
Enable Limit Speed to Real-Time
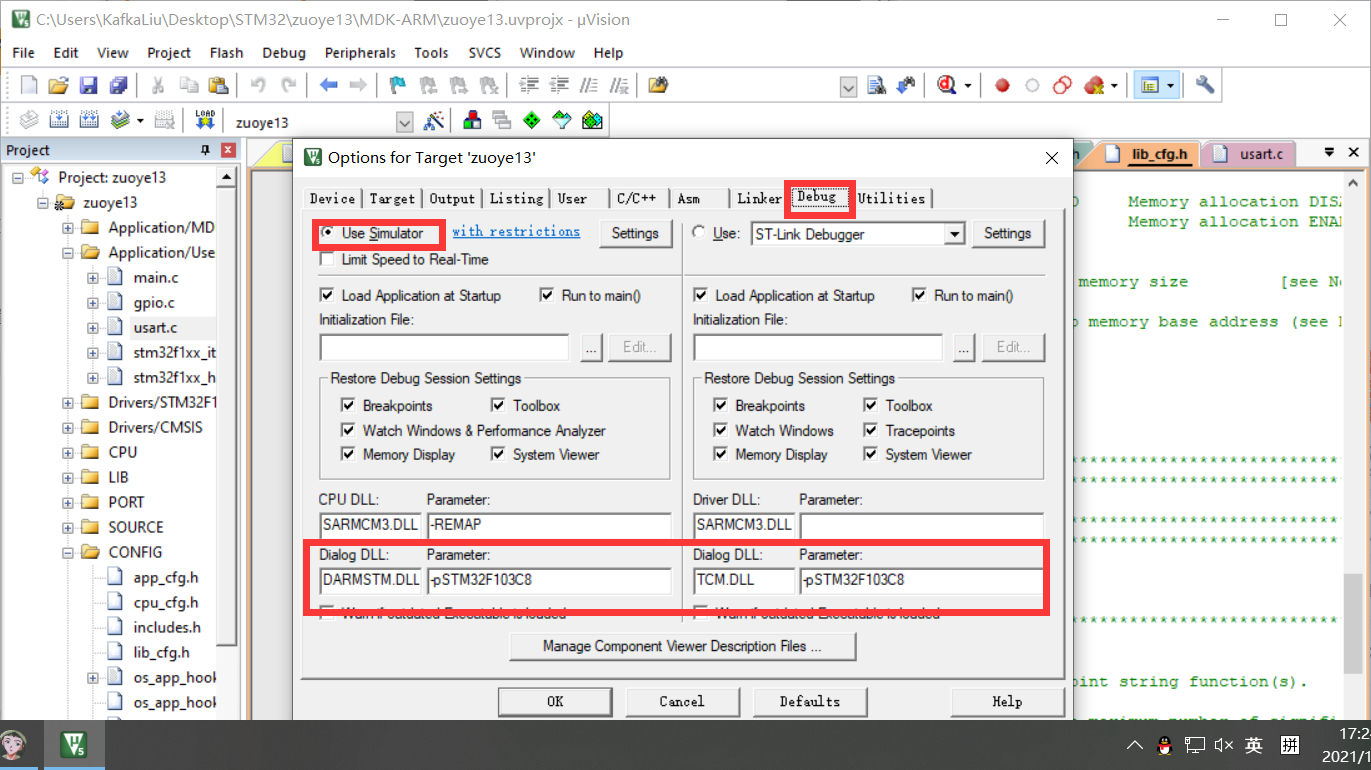[327, 259]
